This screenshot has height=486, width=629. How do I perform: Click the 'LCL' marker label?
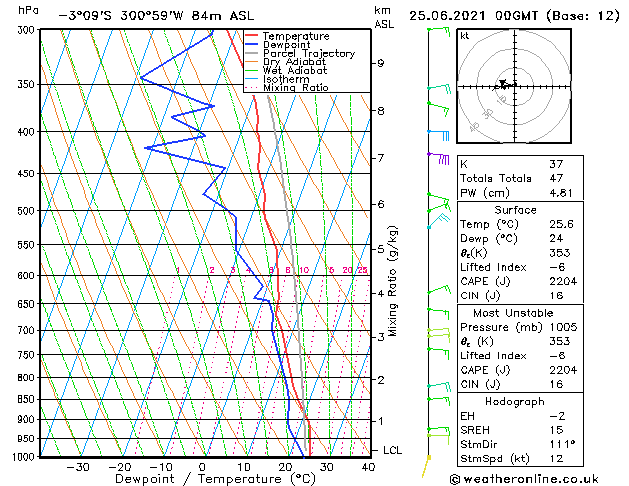392,450
